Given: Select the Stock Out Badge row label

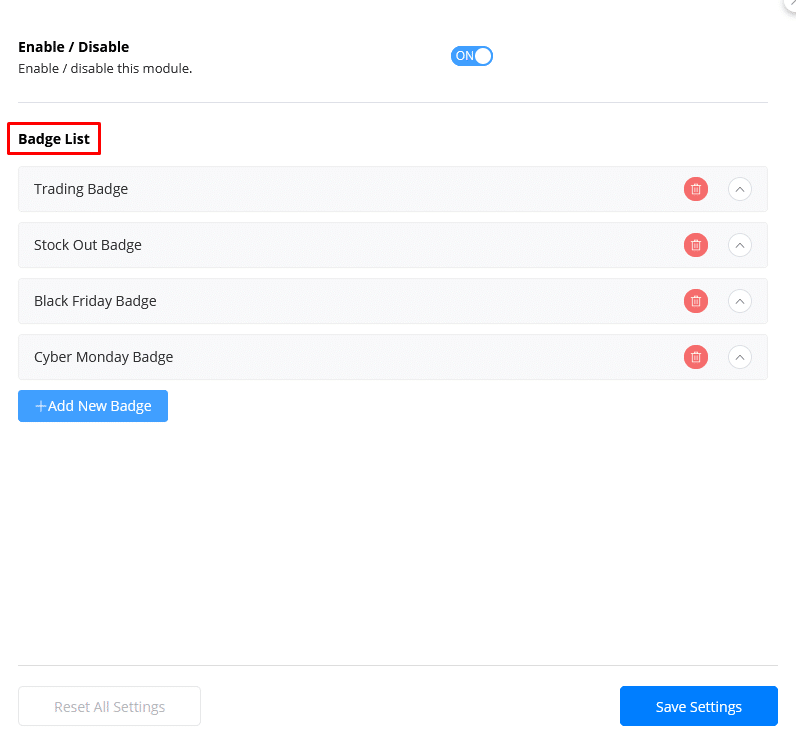Looking at the screenshot, I should click(x=88, y=245).
